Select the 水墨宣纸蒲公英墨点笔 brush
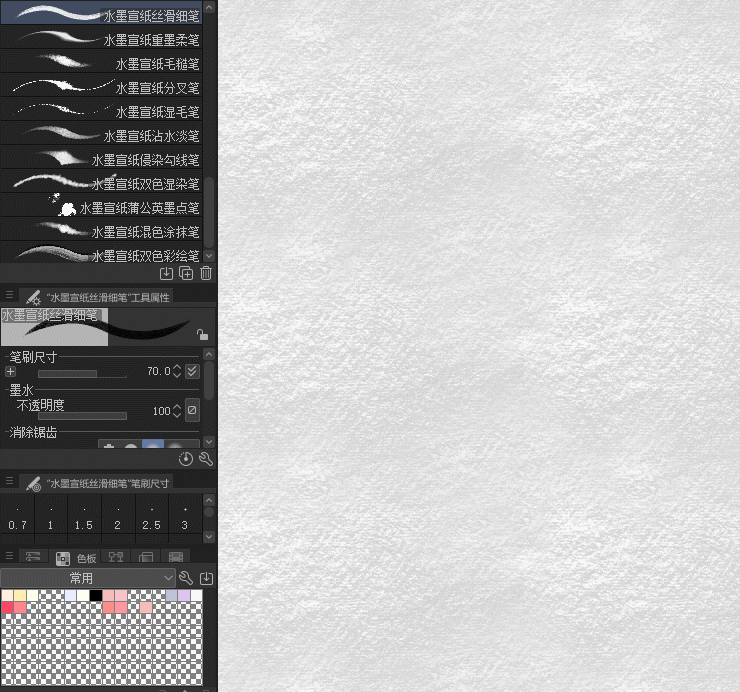 point(101,206)
